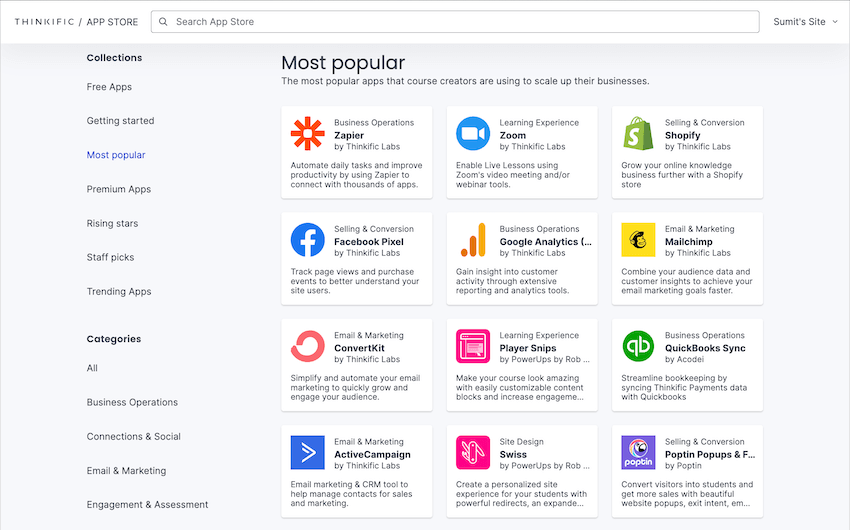Open the Swiss app title
This screenshot has width=850, height=530.
pos(513,455)
